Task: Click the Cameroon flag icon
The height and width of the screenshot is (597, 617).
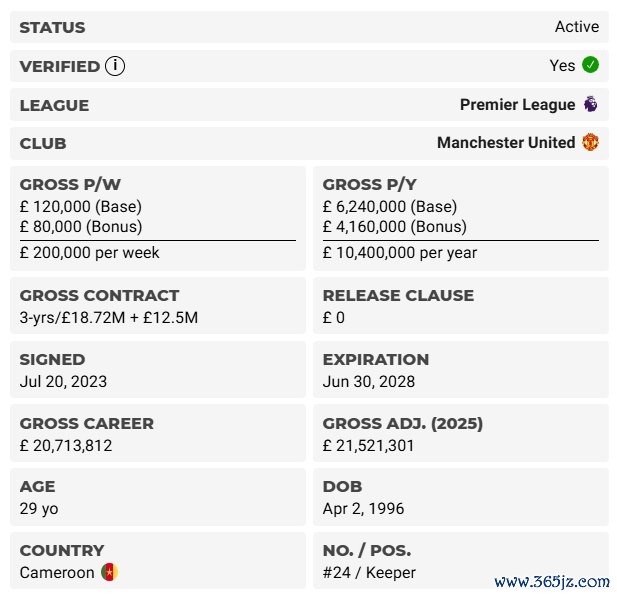Action: point(109,573)
